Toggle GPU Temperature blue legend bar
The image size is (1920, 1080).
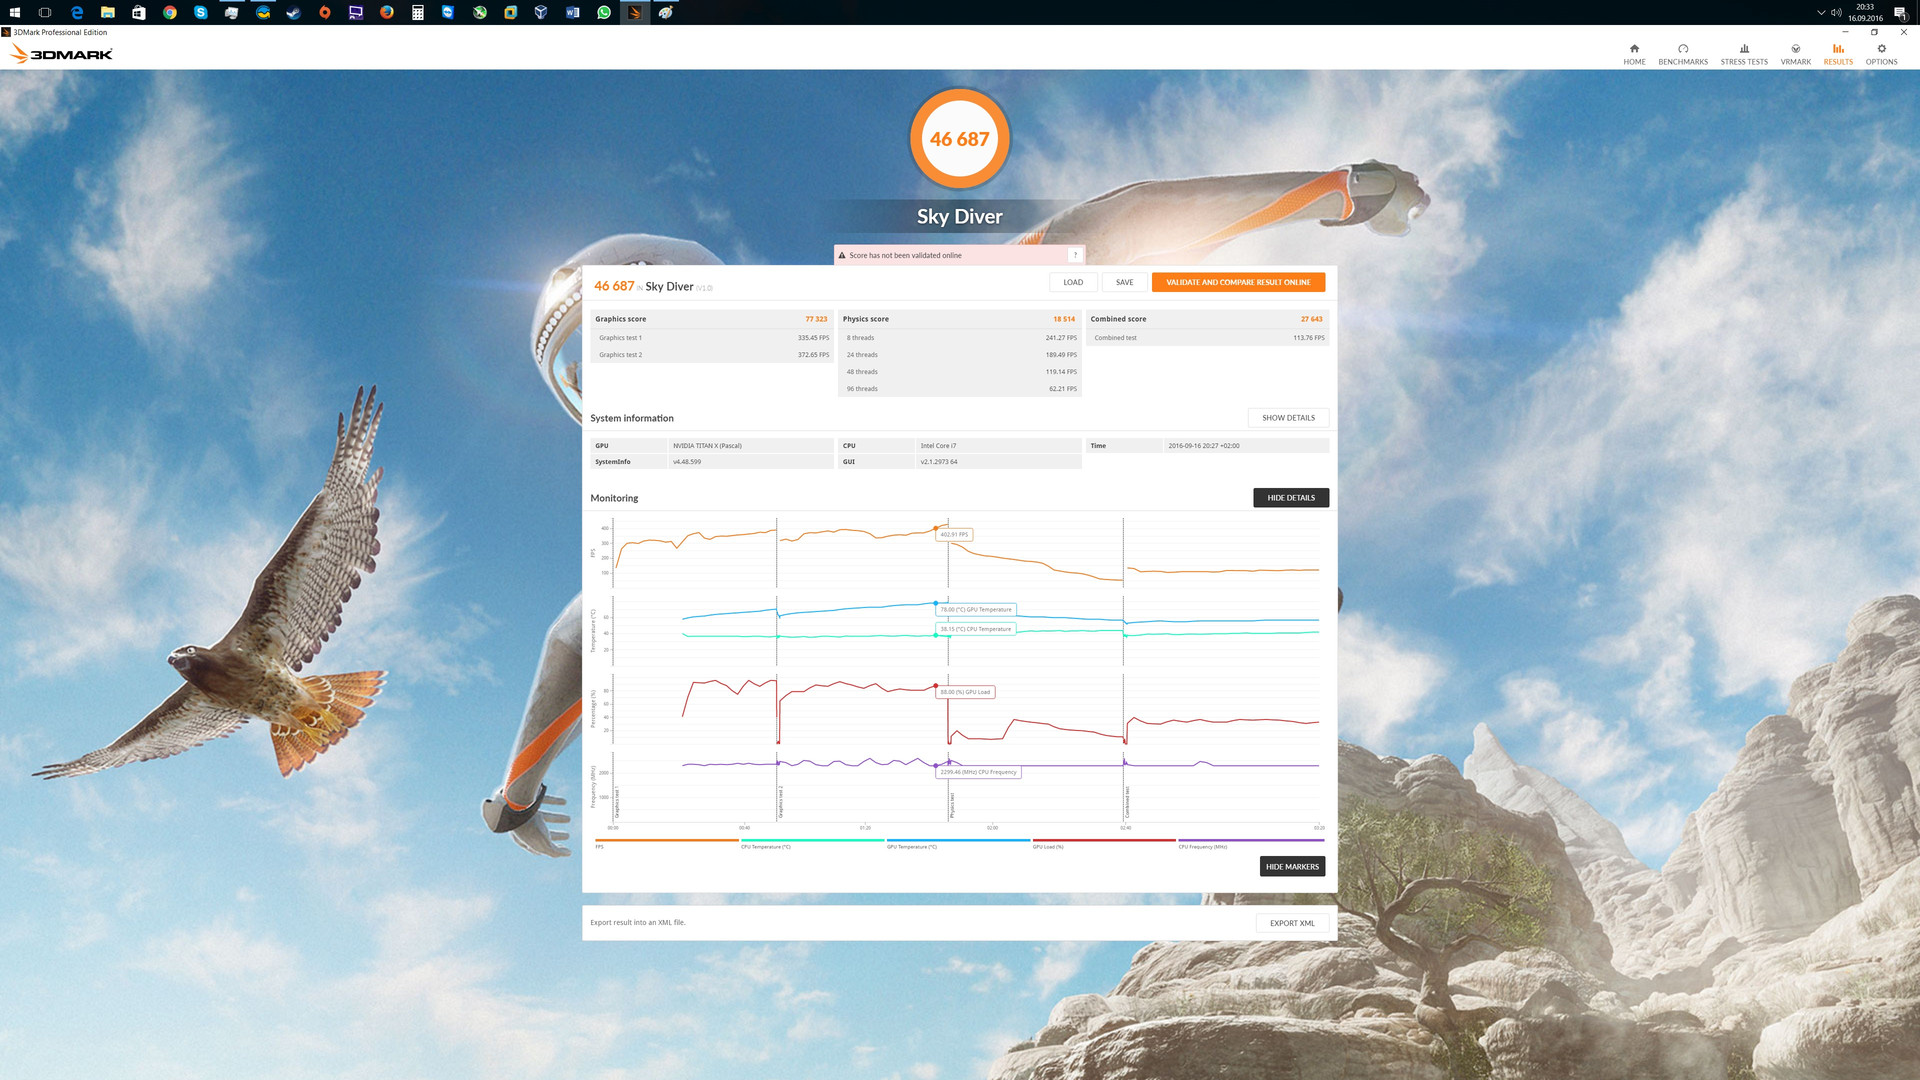(x=957, y=841)
